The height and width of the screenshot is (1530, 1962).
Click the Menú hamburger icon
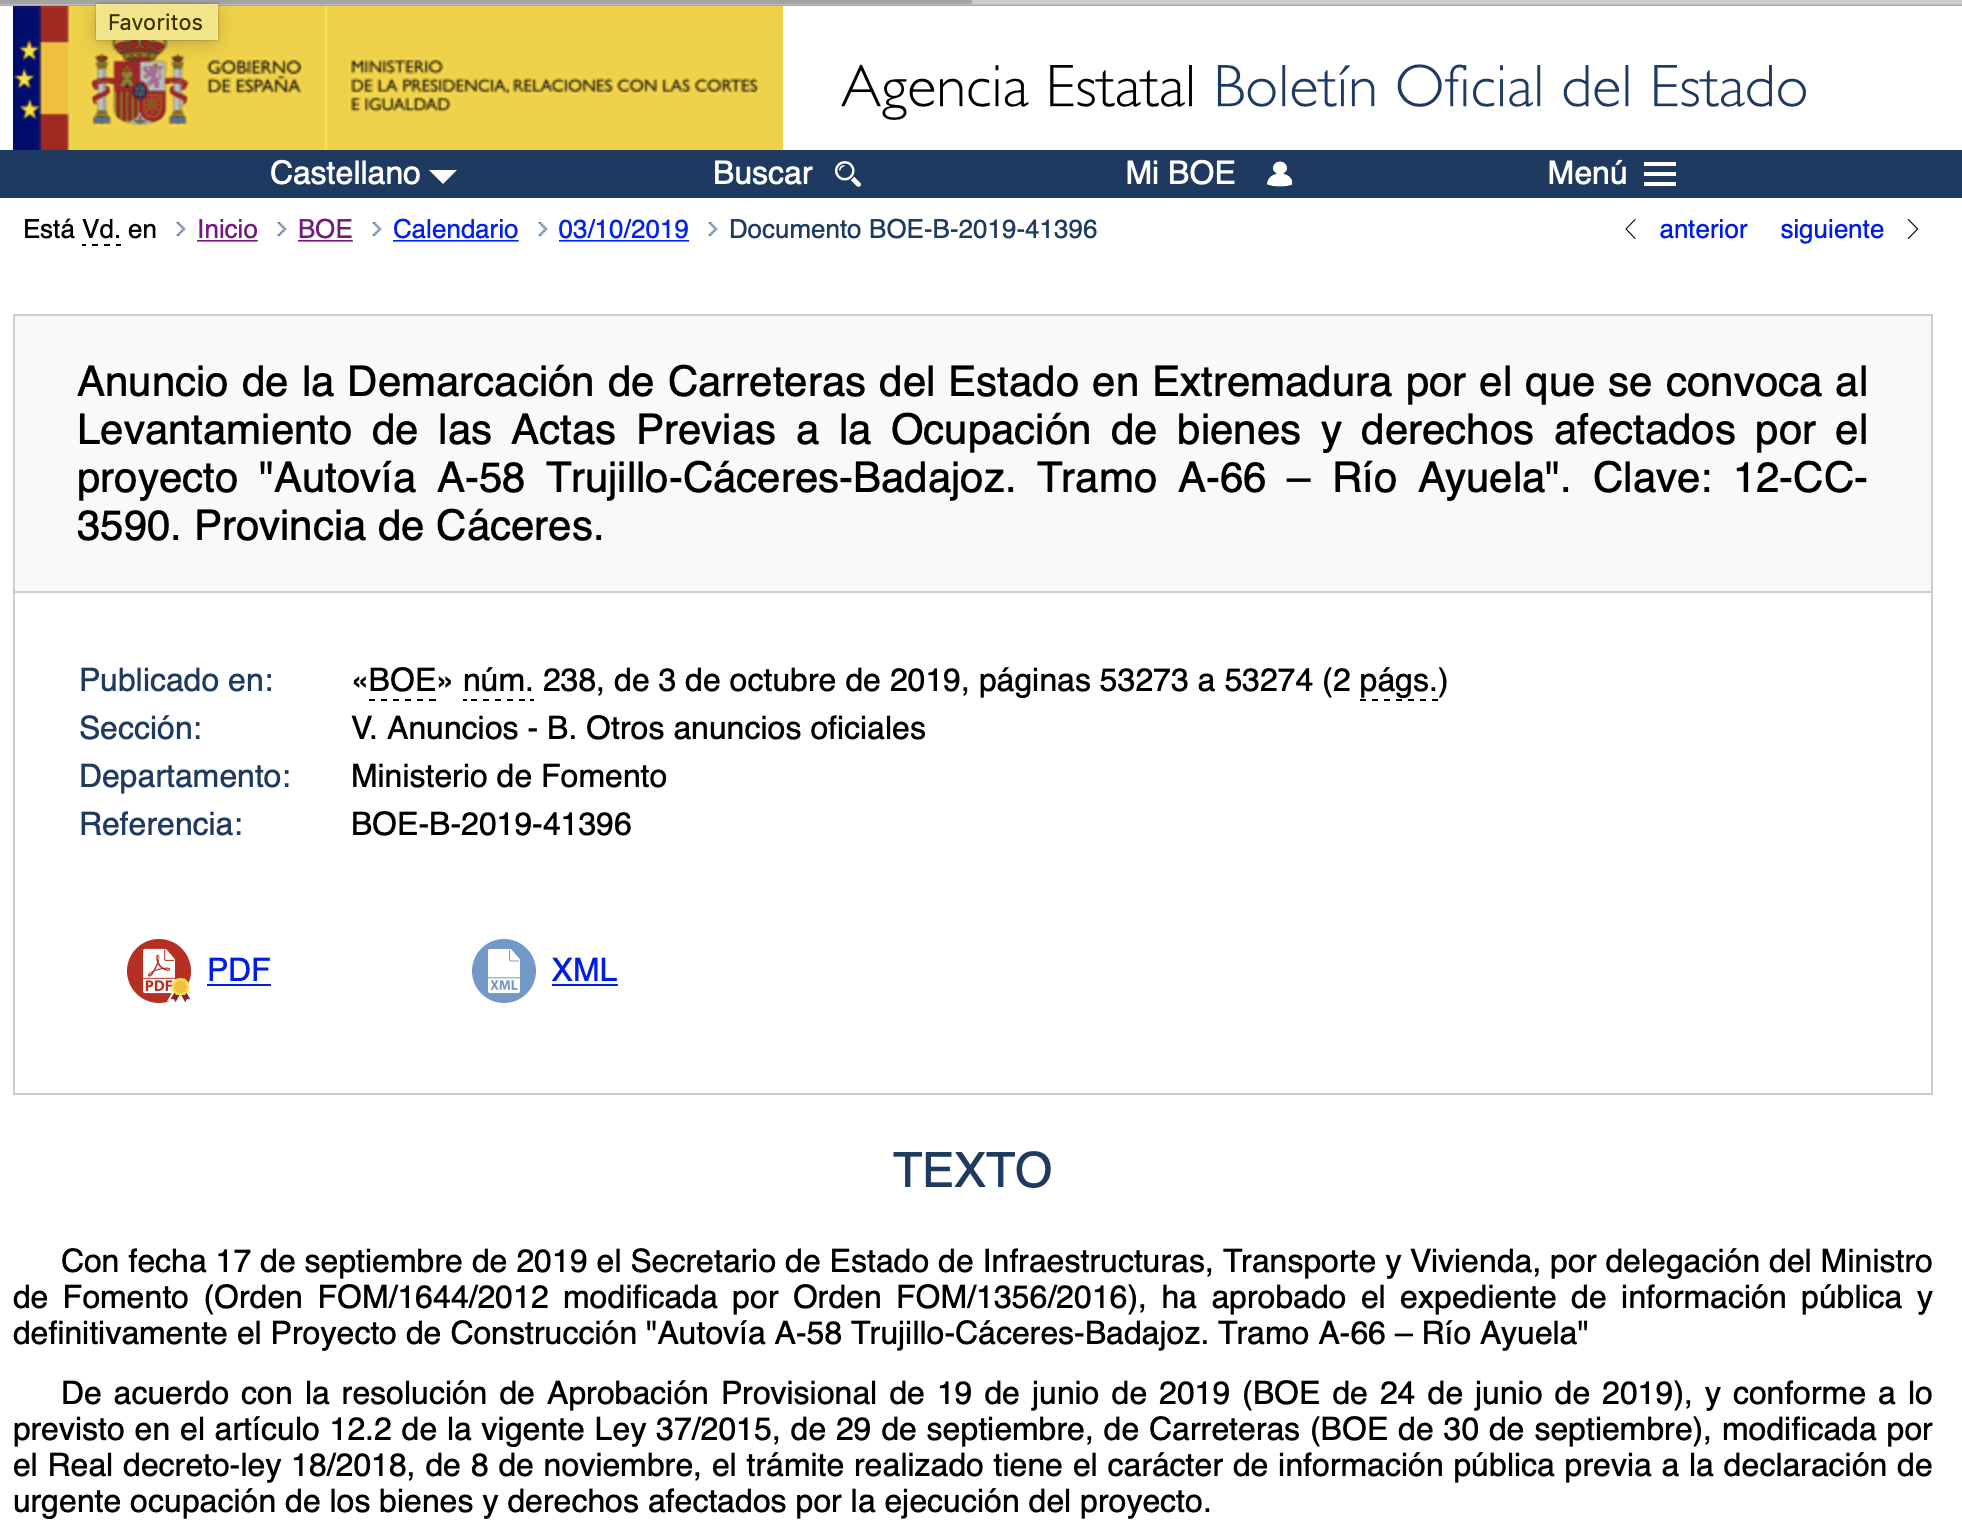(1660, 174)
